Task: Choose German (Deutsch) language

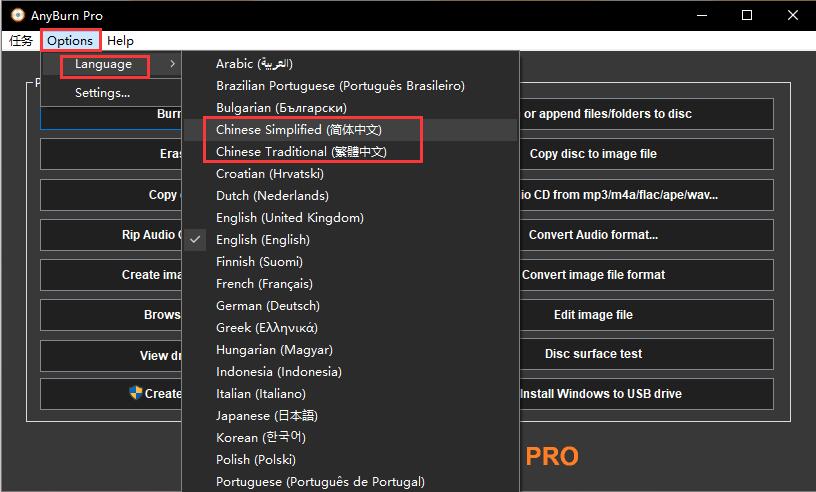Action: (350, 306)
